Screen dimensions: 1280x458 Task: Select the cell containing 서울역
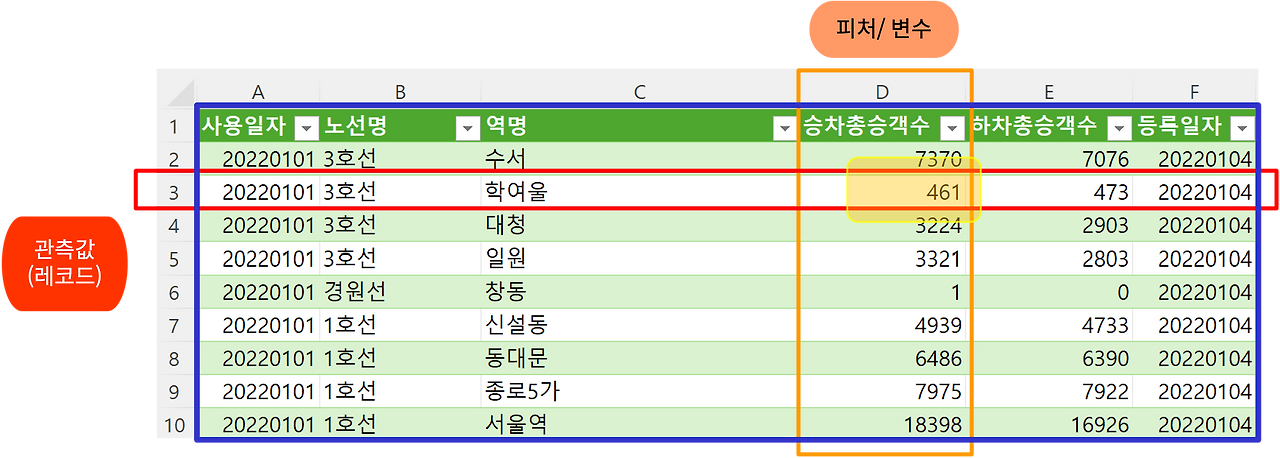(x=639, y=424)
